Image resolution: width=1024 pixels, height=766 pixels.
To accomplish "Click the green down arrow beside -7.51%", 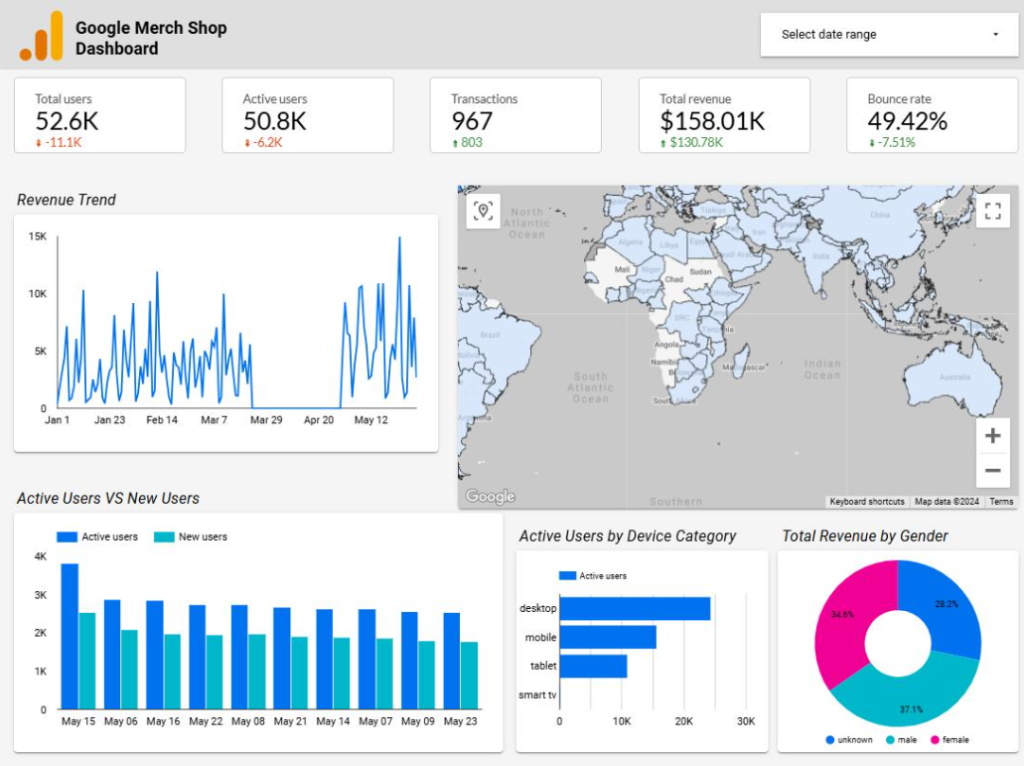I will (x=871, y=142).
